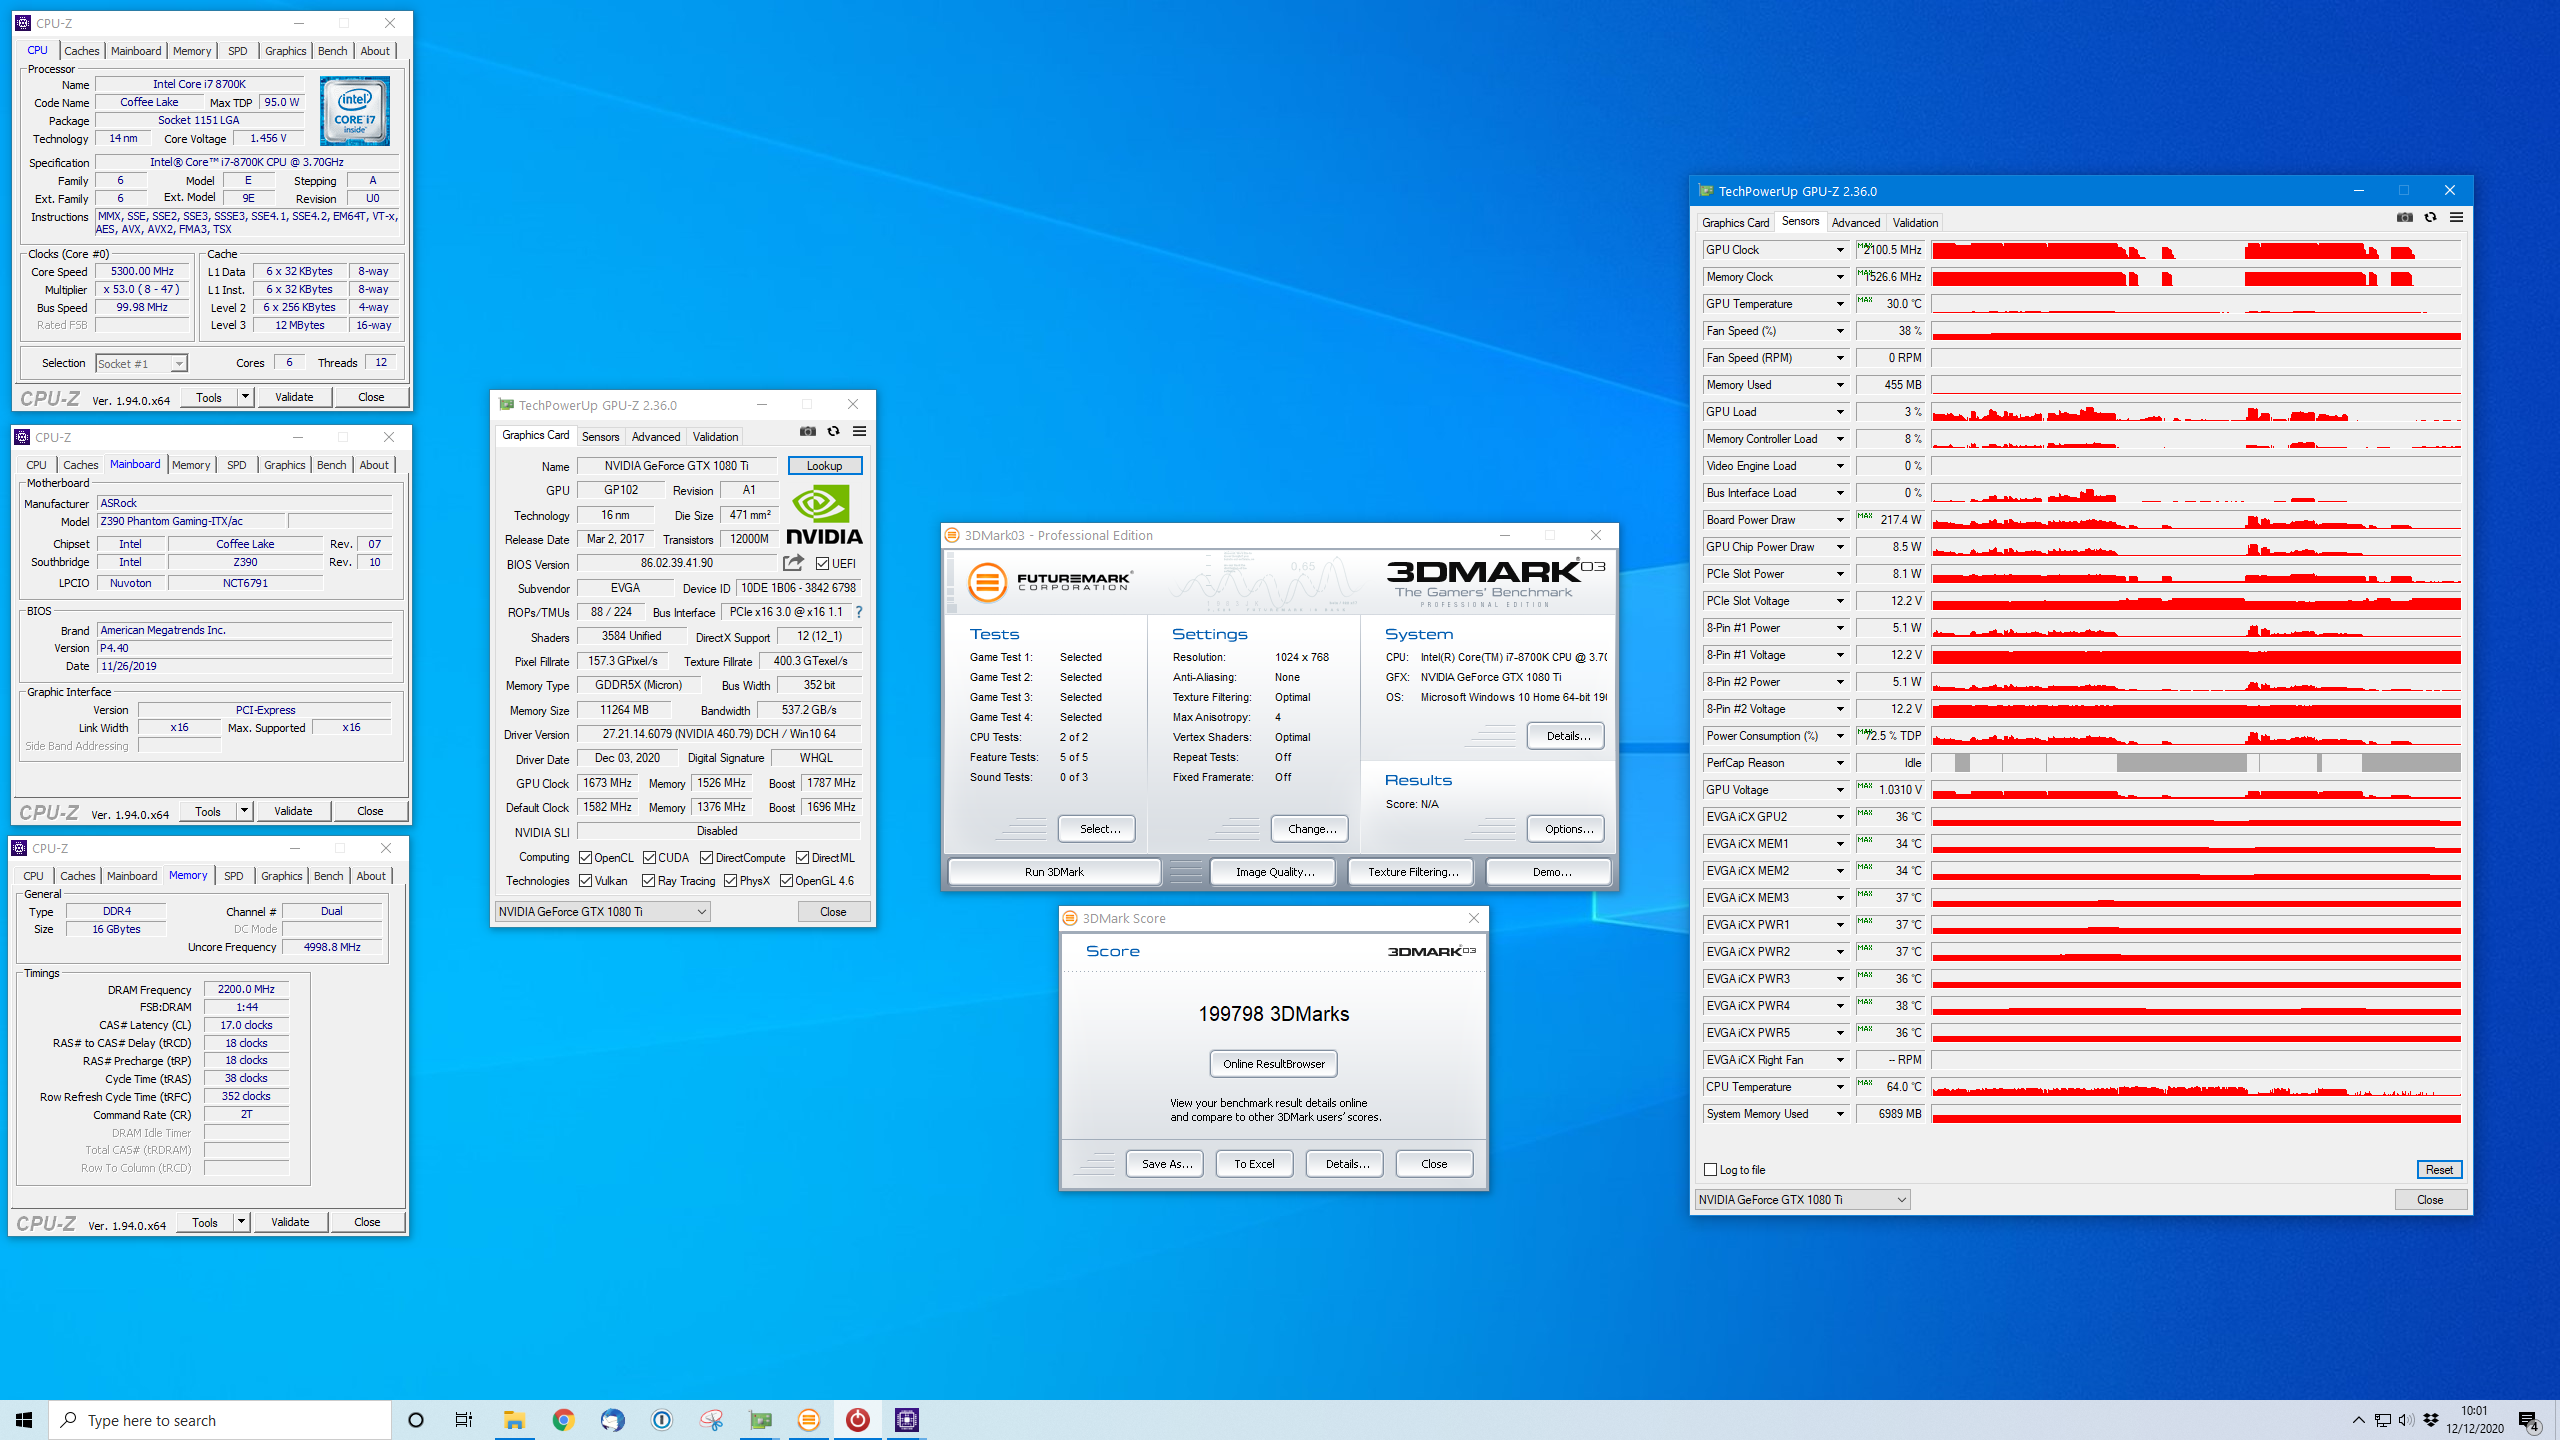Viewport: 2560px width, 1440px height.
Task: Click the Cortana circle icon on taskbar
Action: 416,1420
